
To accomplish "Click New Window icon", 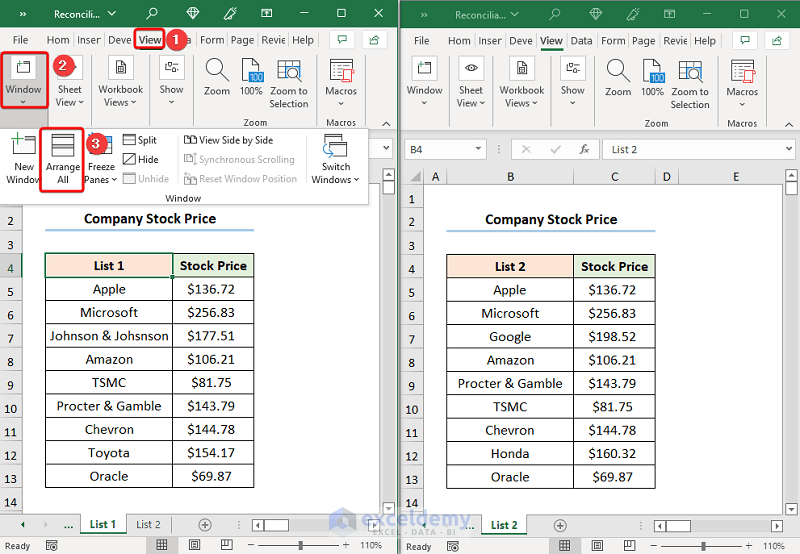I will coord(23,159).
